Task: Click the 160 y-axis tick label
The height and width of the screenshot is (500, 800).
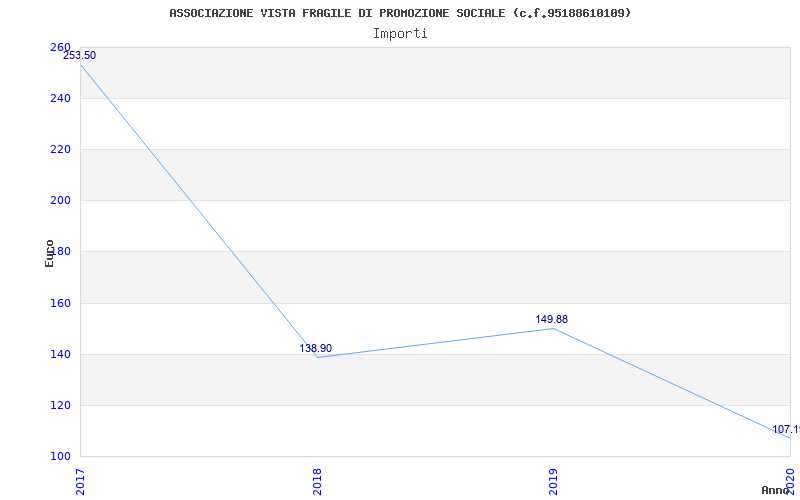Action: click(x=60, y=303)
